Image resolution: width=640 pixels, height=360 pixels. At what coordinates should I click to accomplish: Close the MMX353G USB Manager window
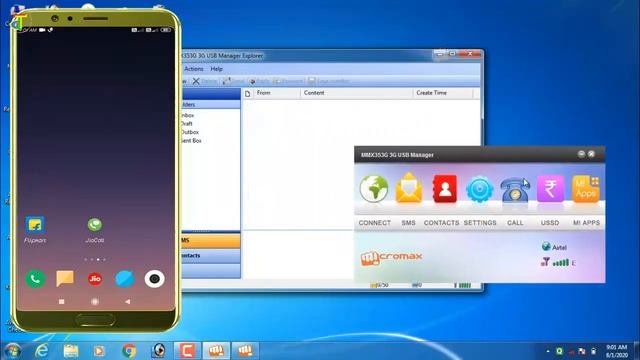(x=591, y=154)
